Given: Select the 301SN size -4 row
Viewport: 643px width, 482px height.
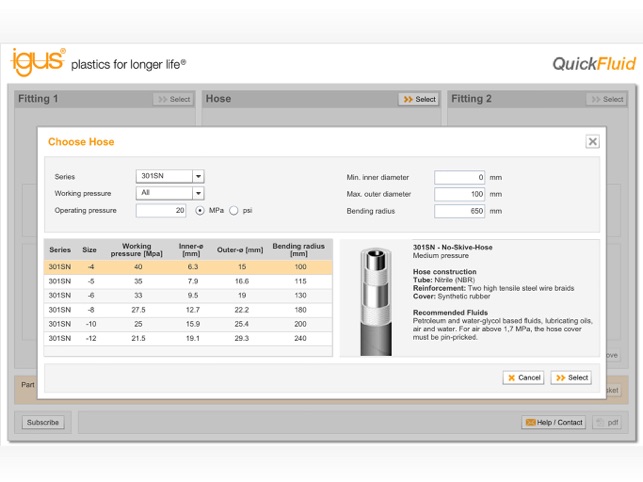Looking at the screenshot, I should (x=188, y=267).
